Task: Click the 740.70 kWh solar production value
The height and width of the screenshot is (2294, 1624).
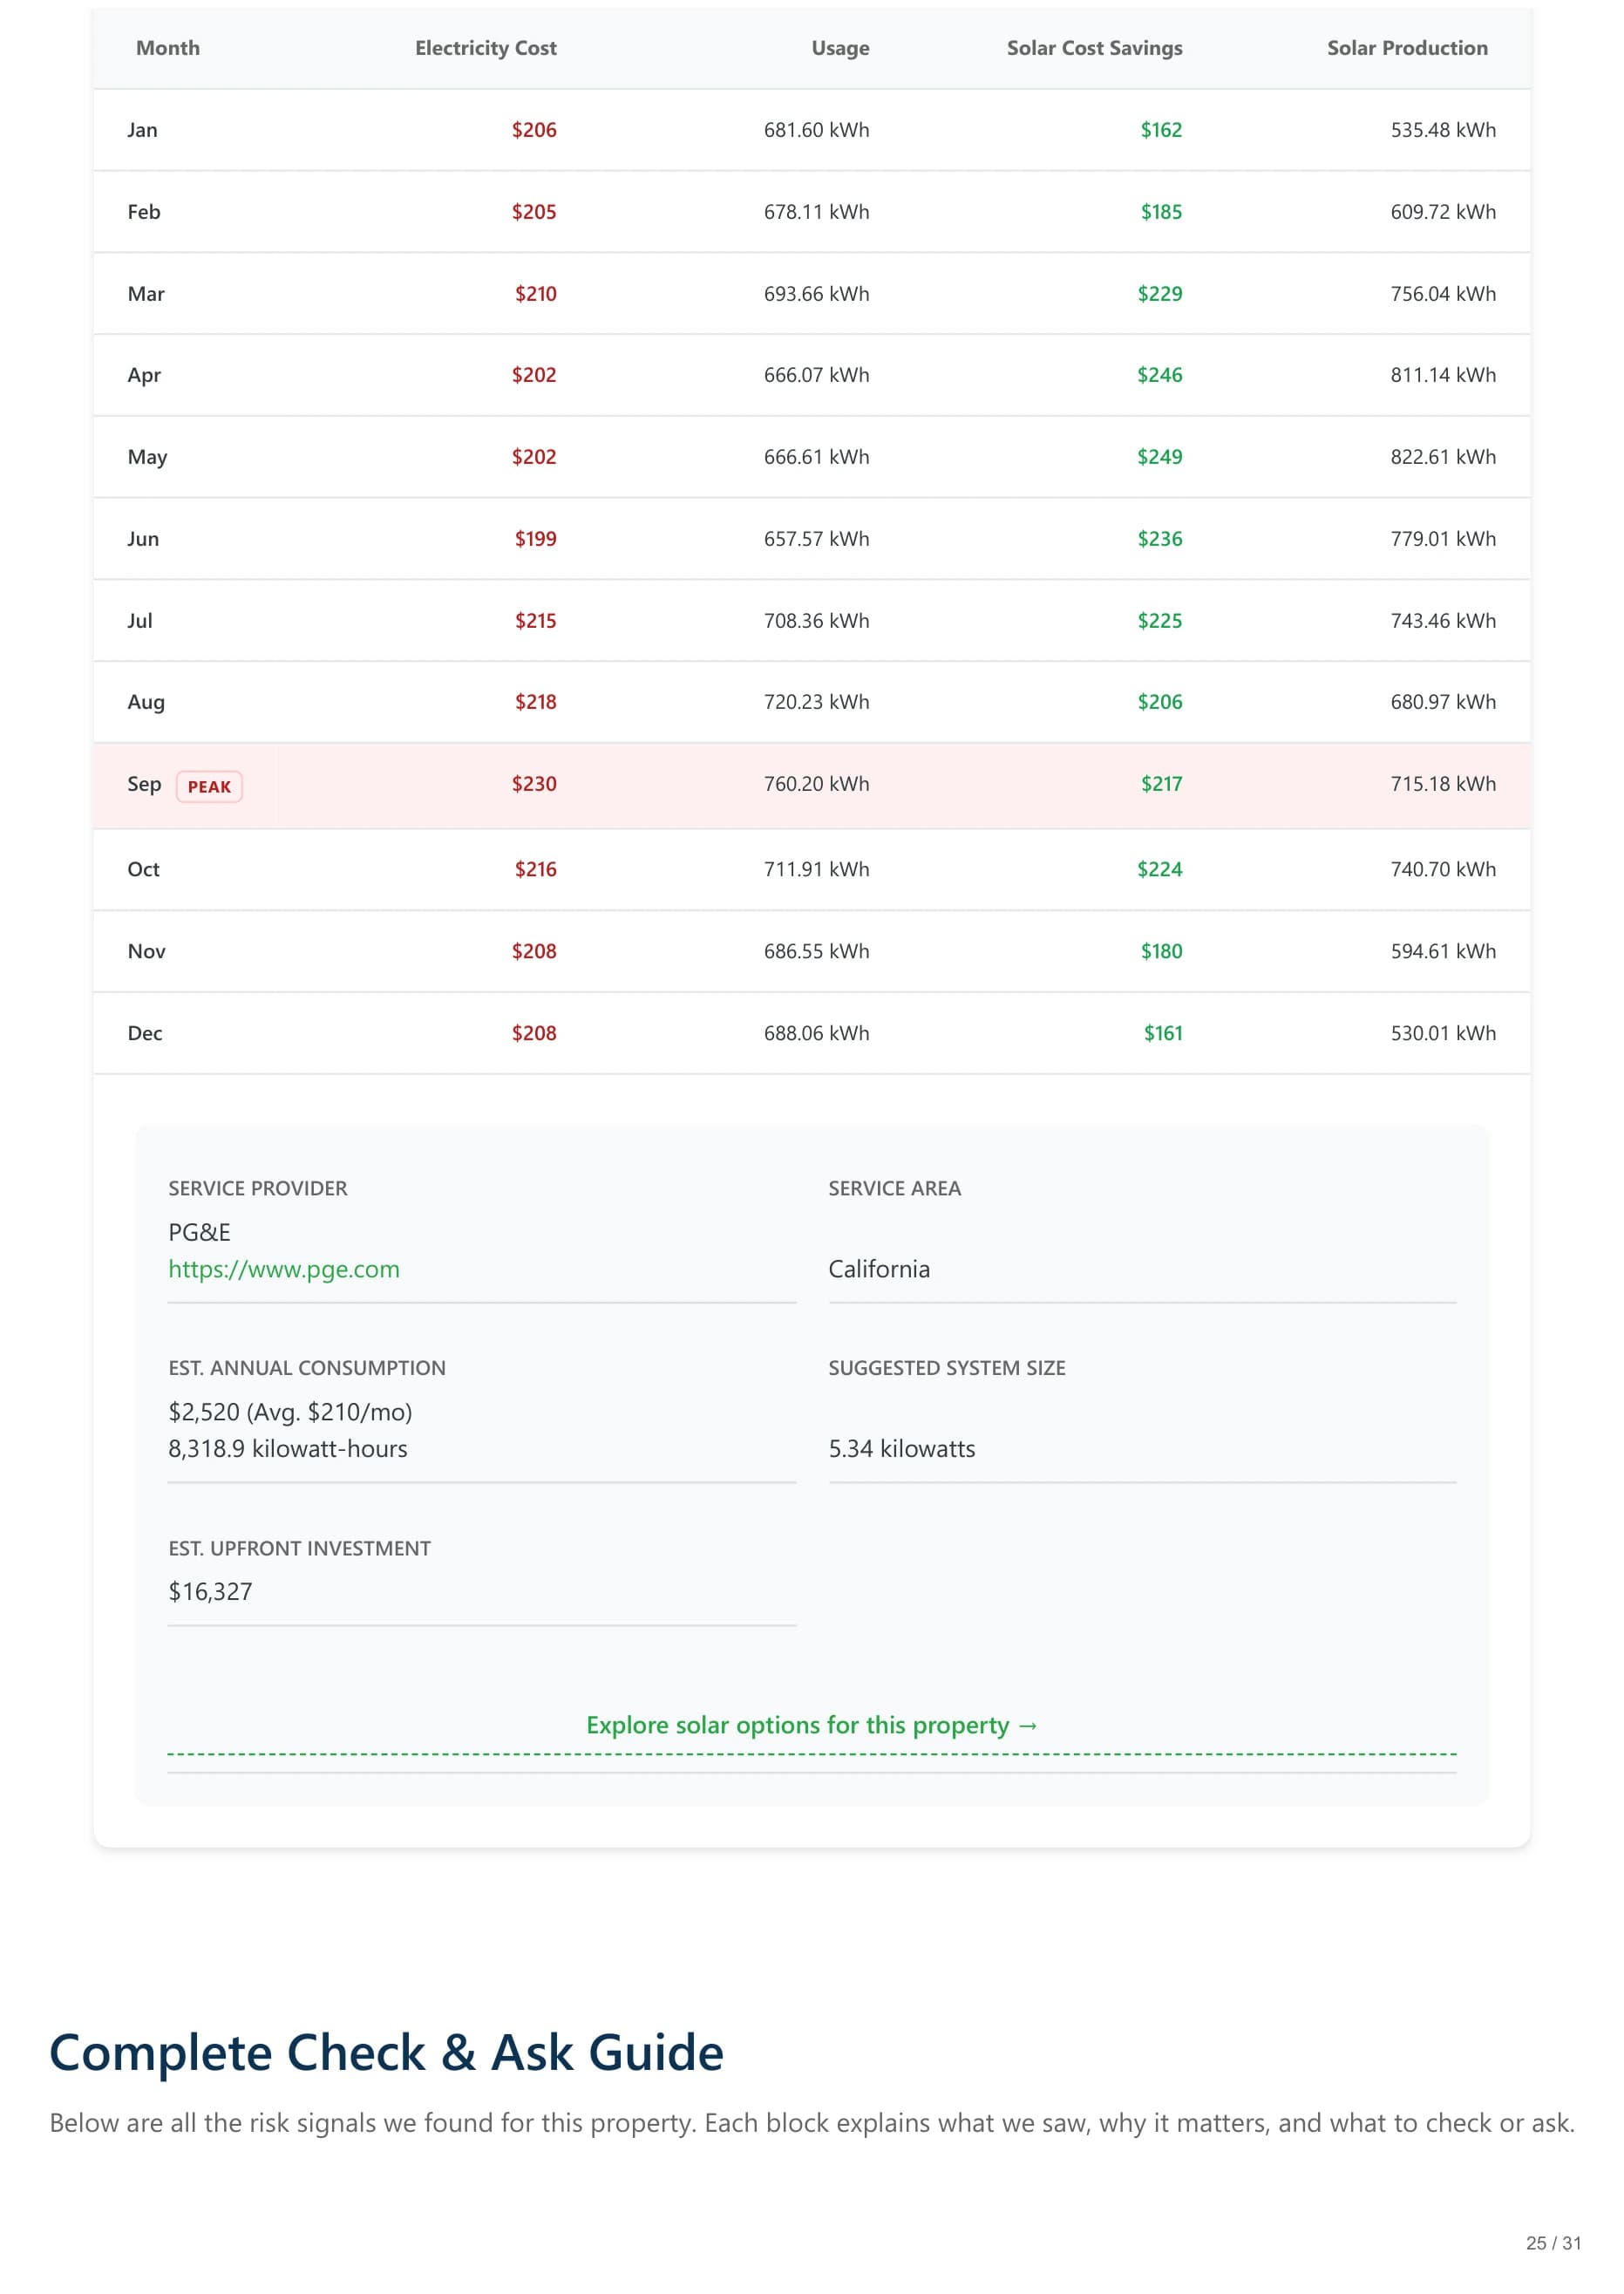Action: pos(1443,870)
